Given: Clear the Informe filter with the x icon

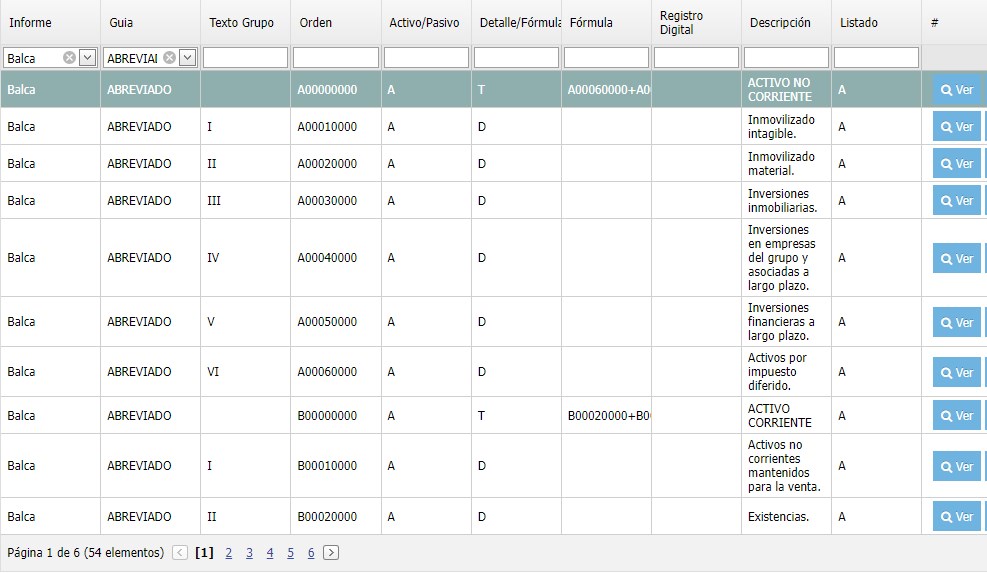Looking at the screenshot, I should [x=69, y=58].
